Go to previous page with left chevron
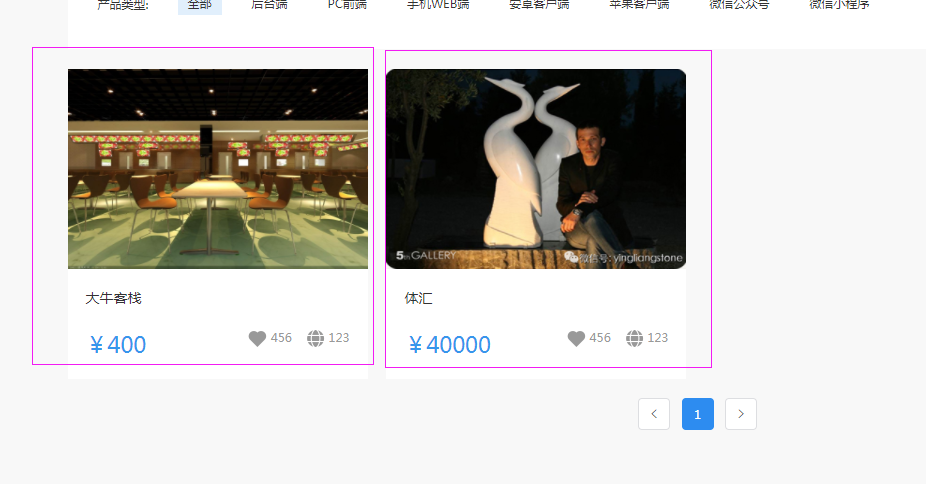926x486 pixels. tap(654, 414)
